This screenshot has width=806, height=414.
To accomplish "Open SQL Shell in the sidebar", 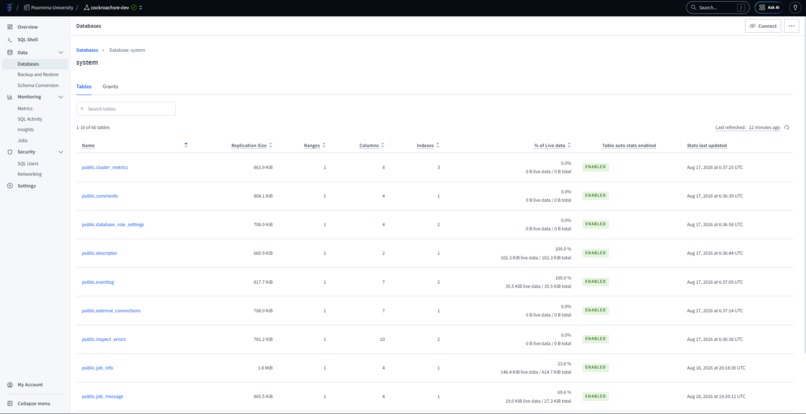I will pyautogui.click(x=28, y=40).
